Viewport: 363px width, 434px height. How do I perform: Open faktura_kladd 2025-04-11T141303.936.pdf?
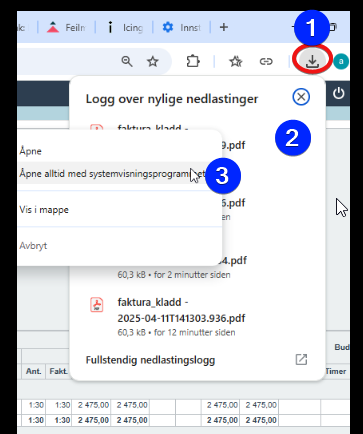click(x=181, y=310)
